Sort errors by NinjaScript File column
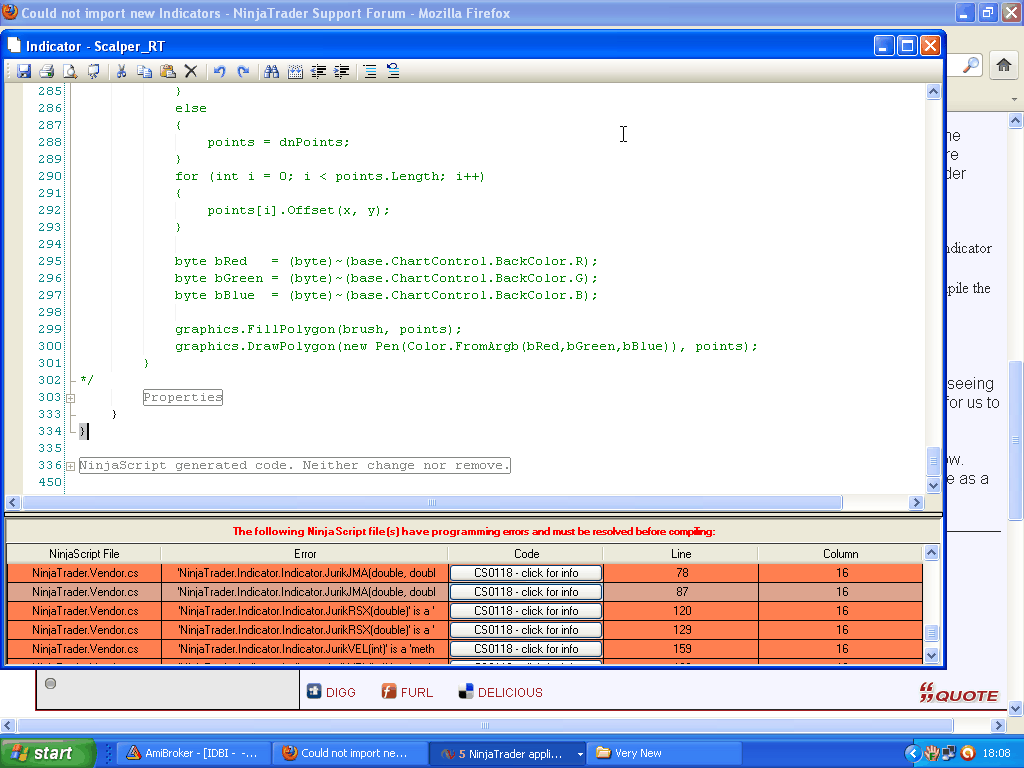This screenshot has height=768, width=1024. pos(84,553)
